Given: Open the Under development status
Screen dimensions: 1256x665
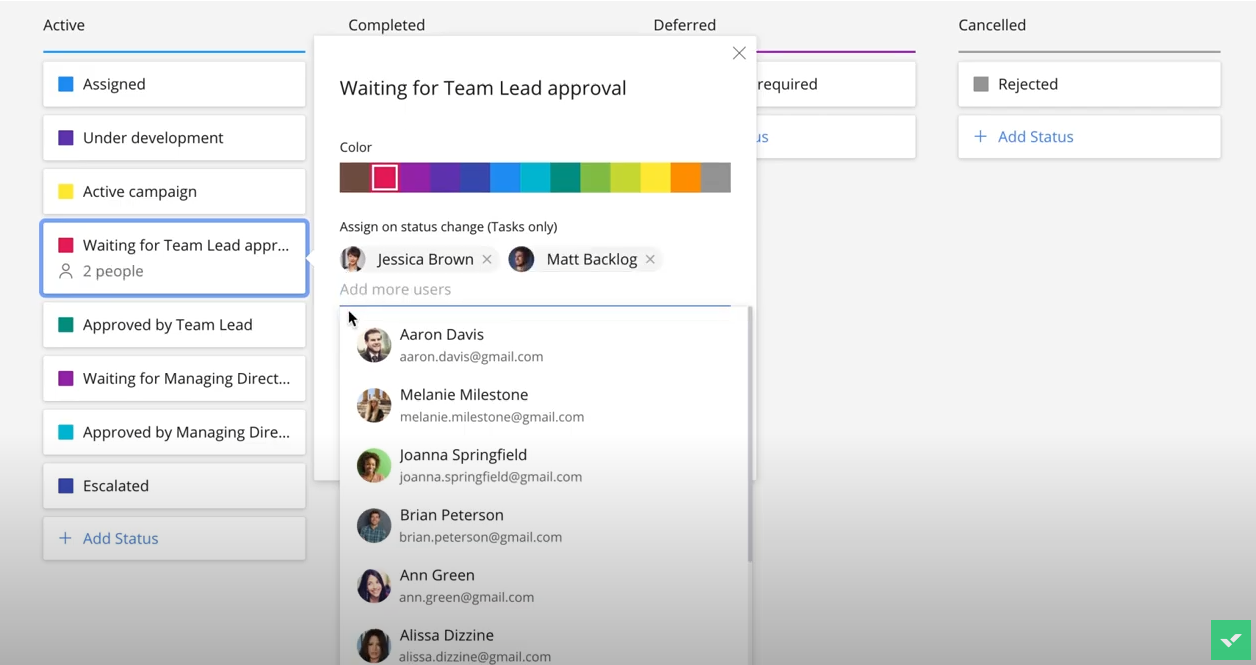Looking at the screenshot, I should pos(174,138).
